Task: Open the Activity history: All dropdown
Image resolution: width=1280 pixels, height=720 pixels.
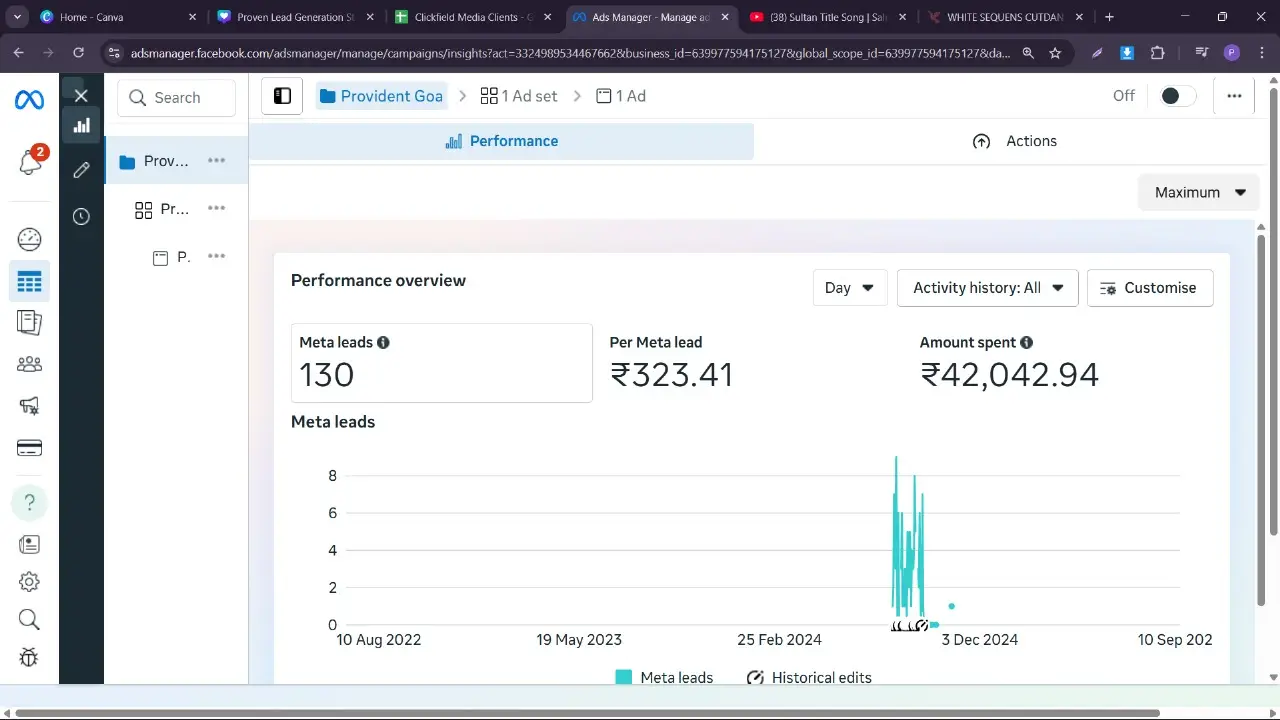Action: [x=987, y=288]
